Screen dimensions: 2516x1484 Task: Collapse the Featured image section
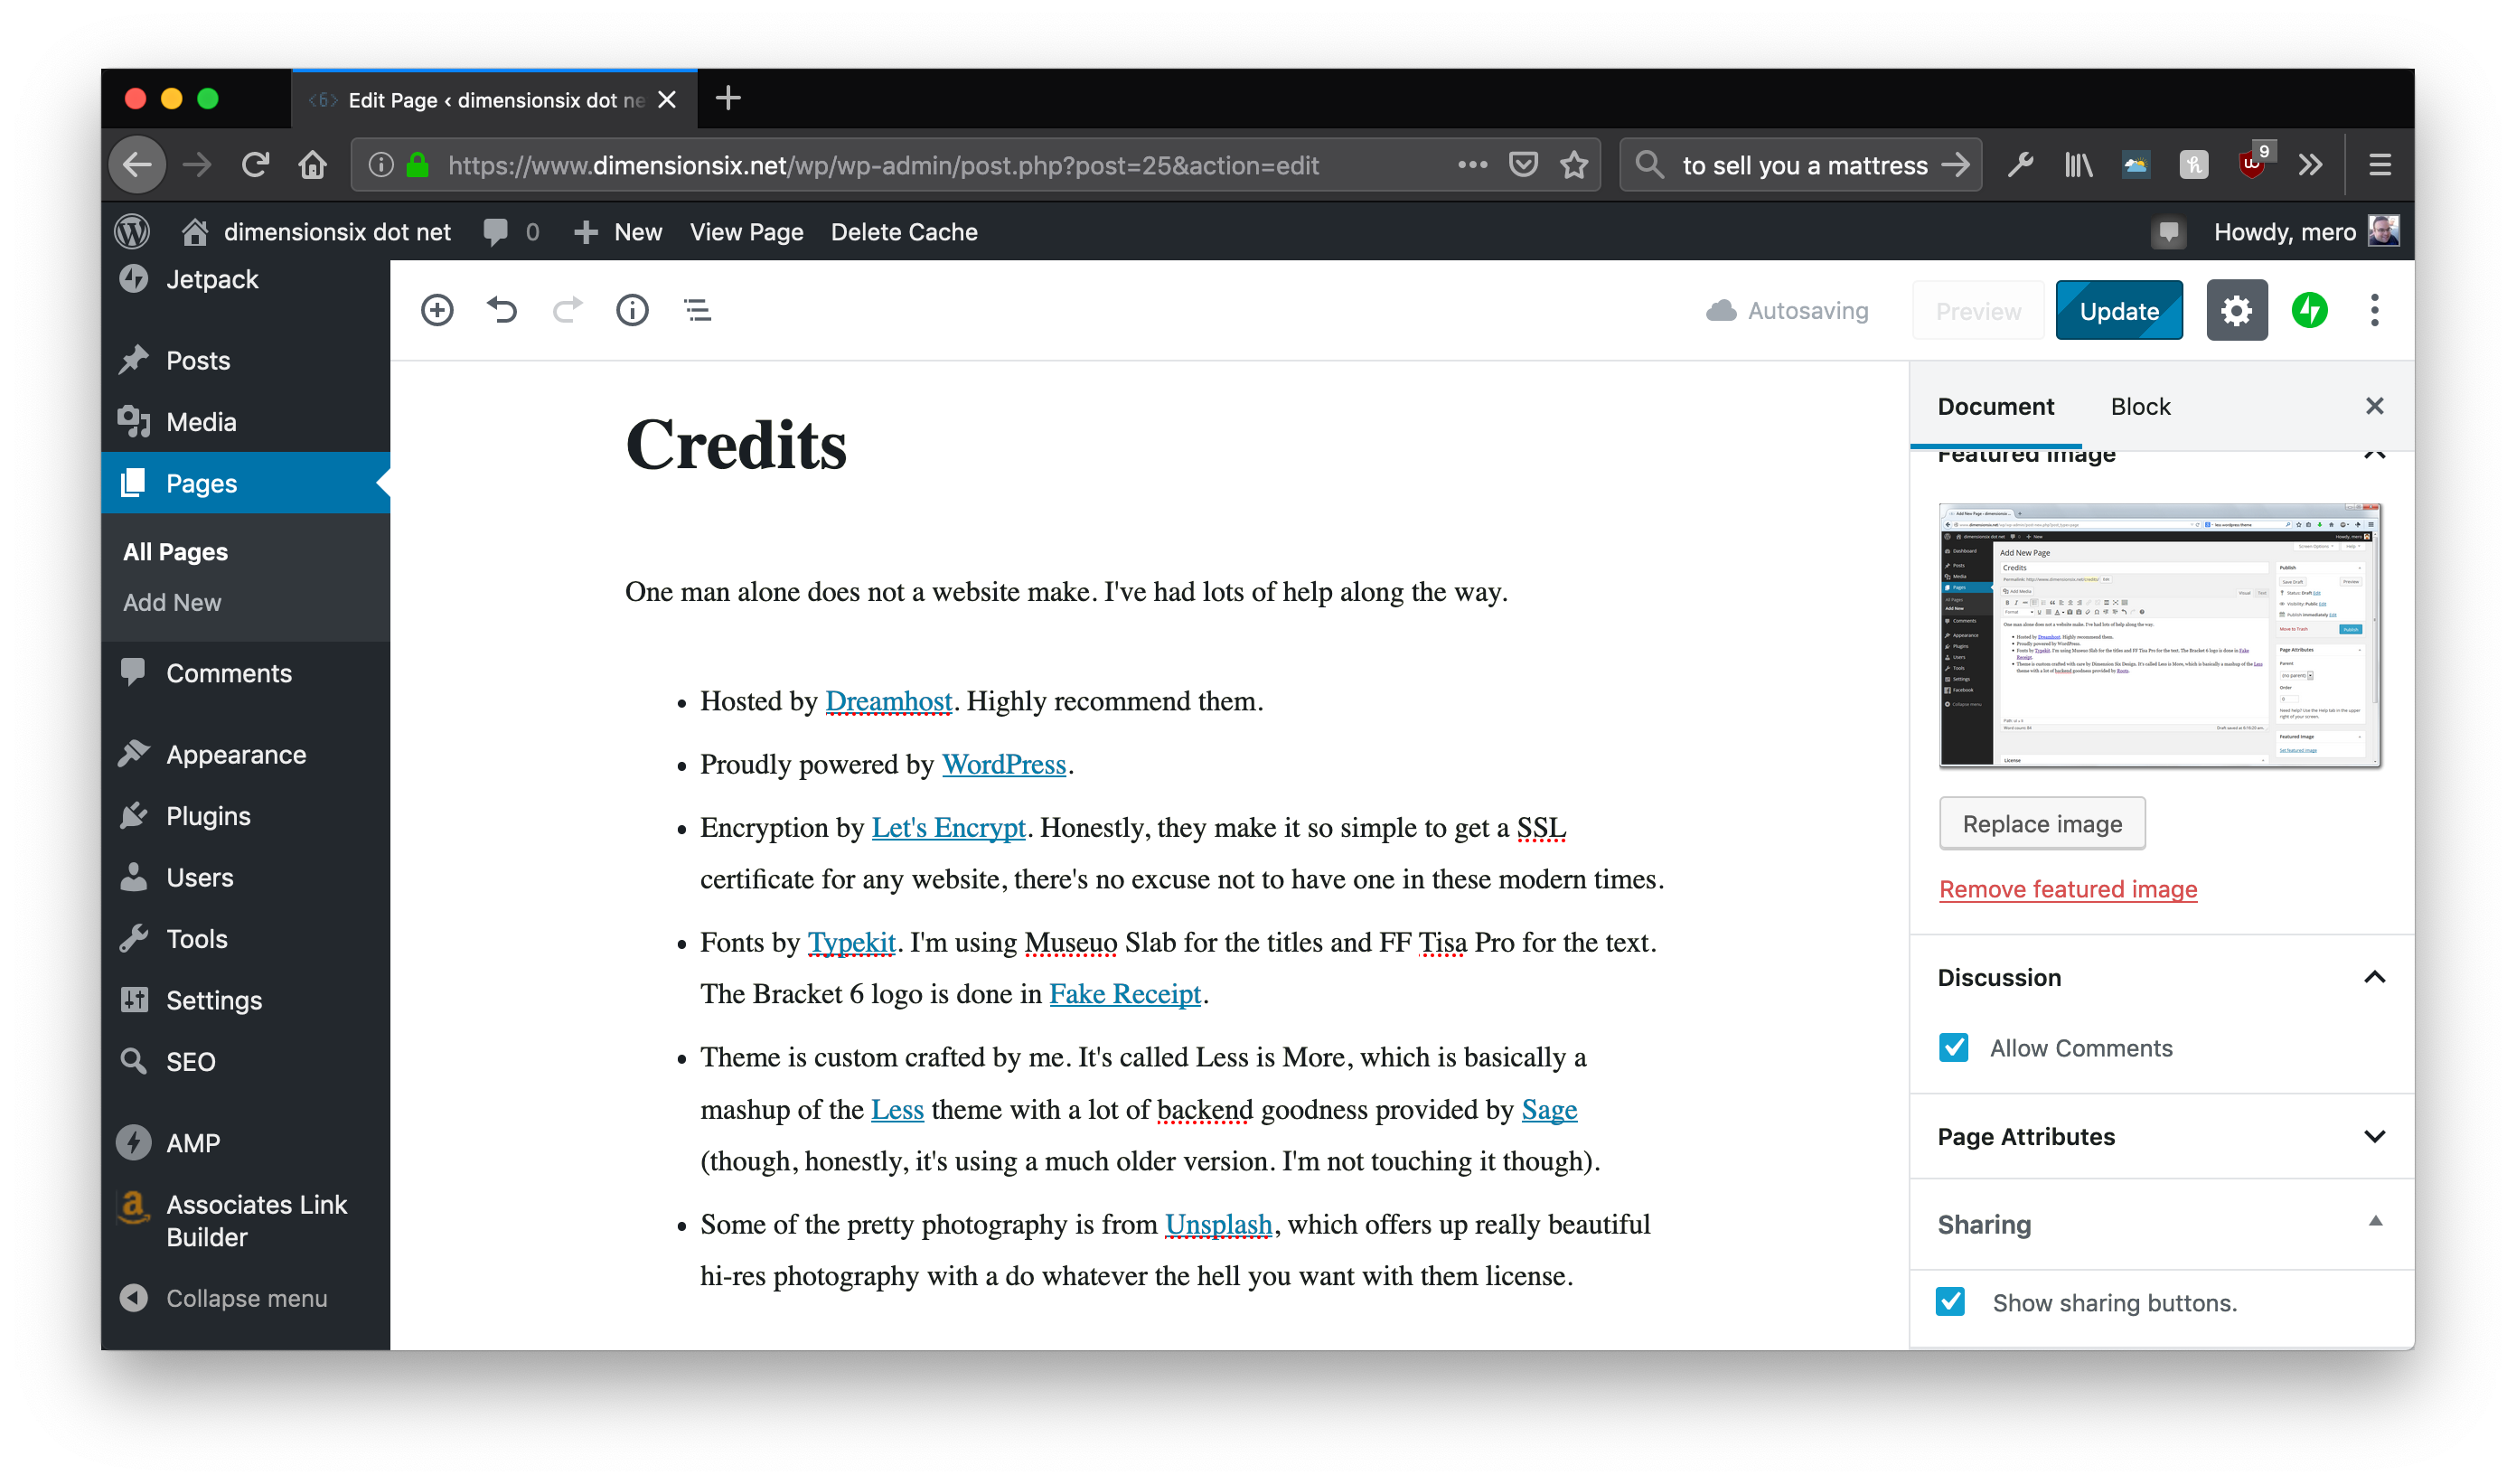tap(2374, 455)
